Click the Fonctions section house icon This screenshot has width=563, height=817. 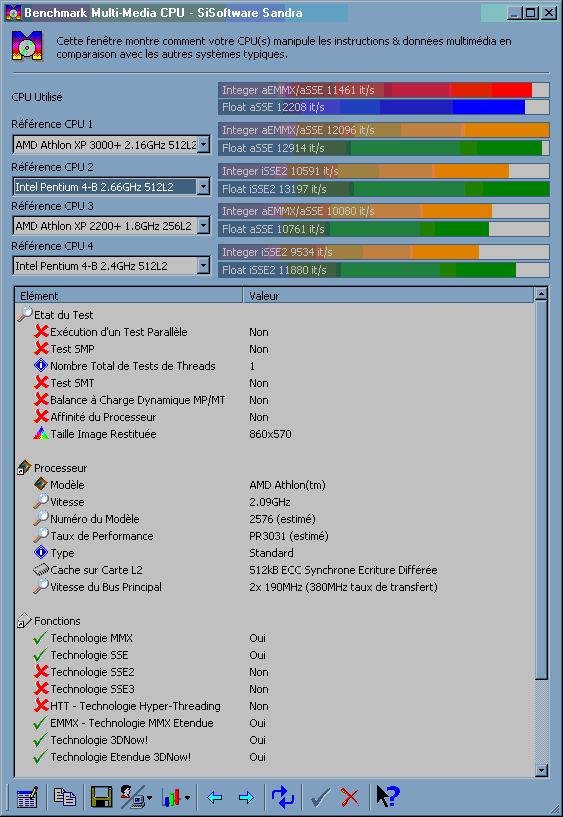point(24,621)
